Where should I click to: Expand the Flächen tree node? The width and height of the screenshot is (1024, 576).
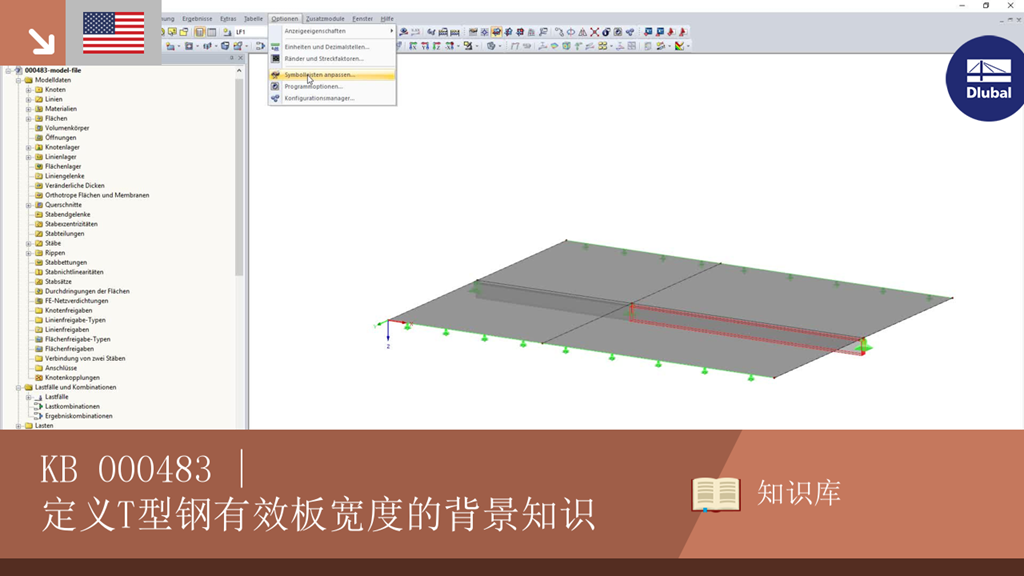pos(29,119)
